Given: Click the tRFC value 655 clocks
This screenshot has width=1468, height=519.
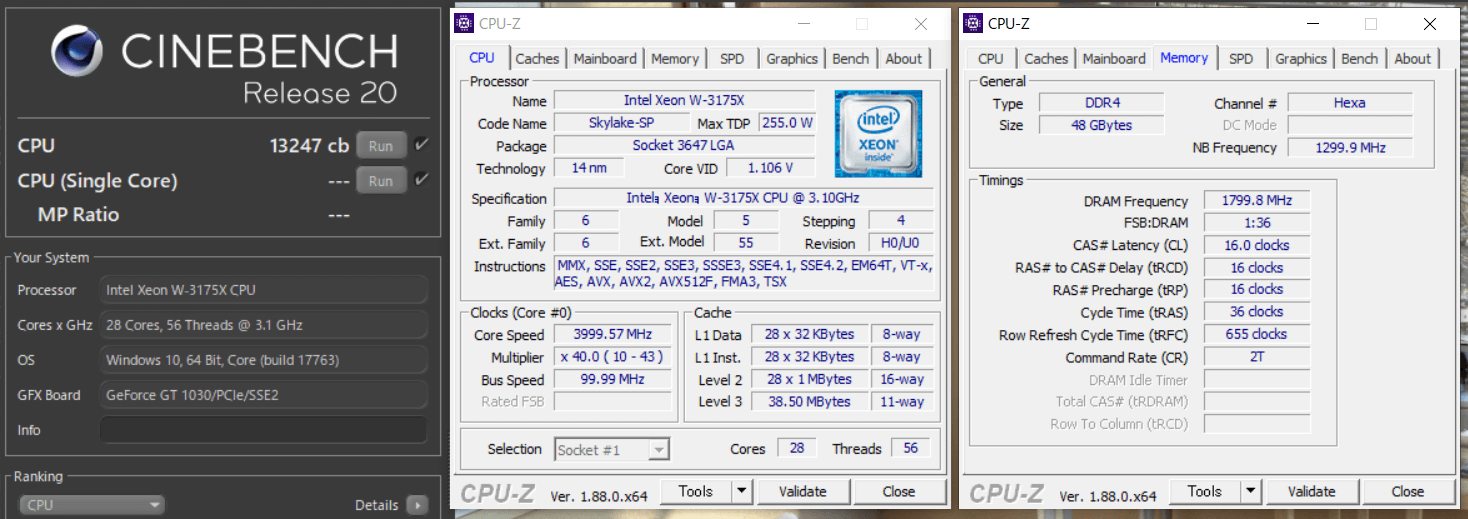Looking at the screenshot, I should coord(1256,334).
